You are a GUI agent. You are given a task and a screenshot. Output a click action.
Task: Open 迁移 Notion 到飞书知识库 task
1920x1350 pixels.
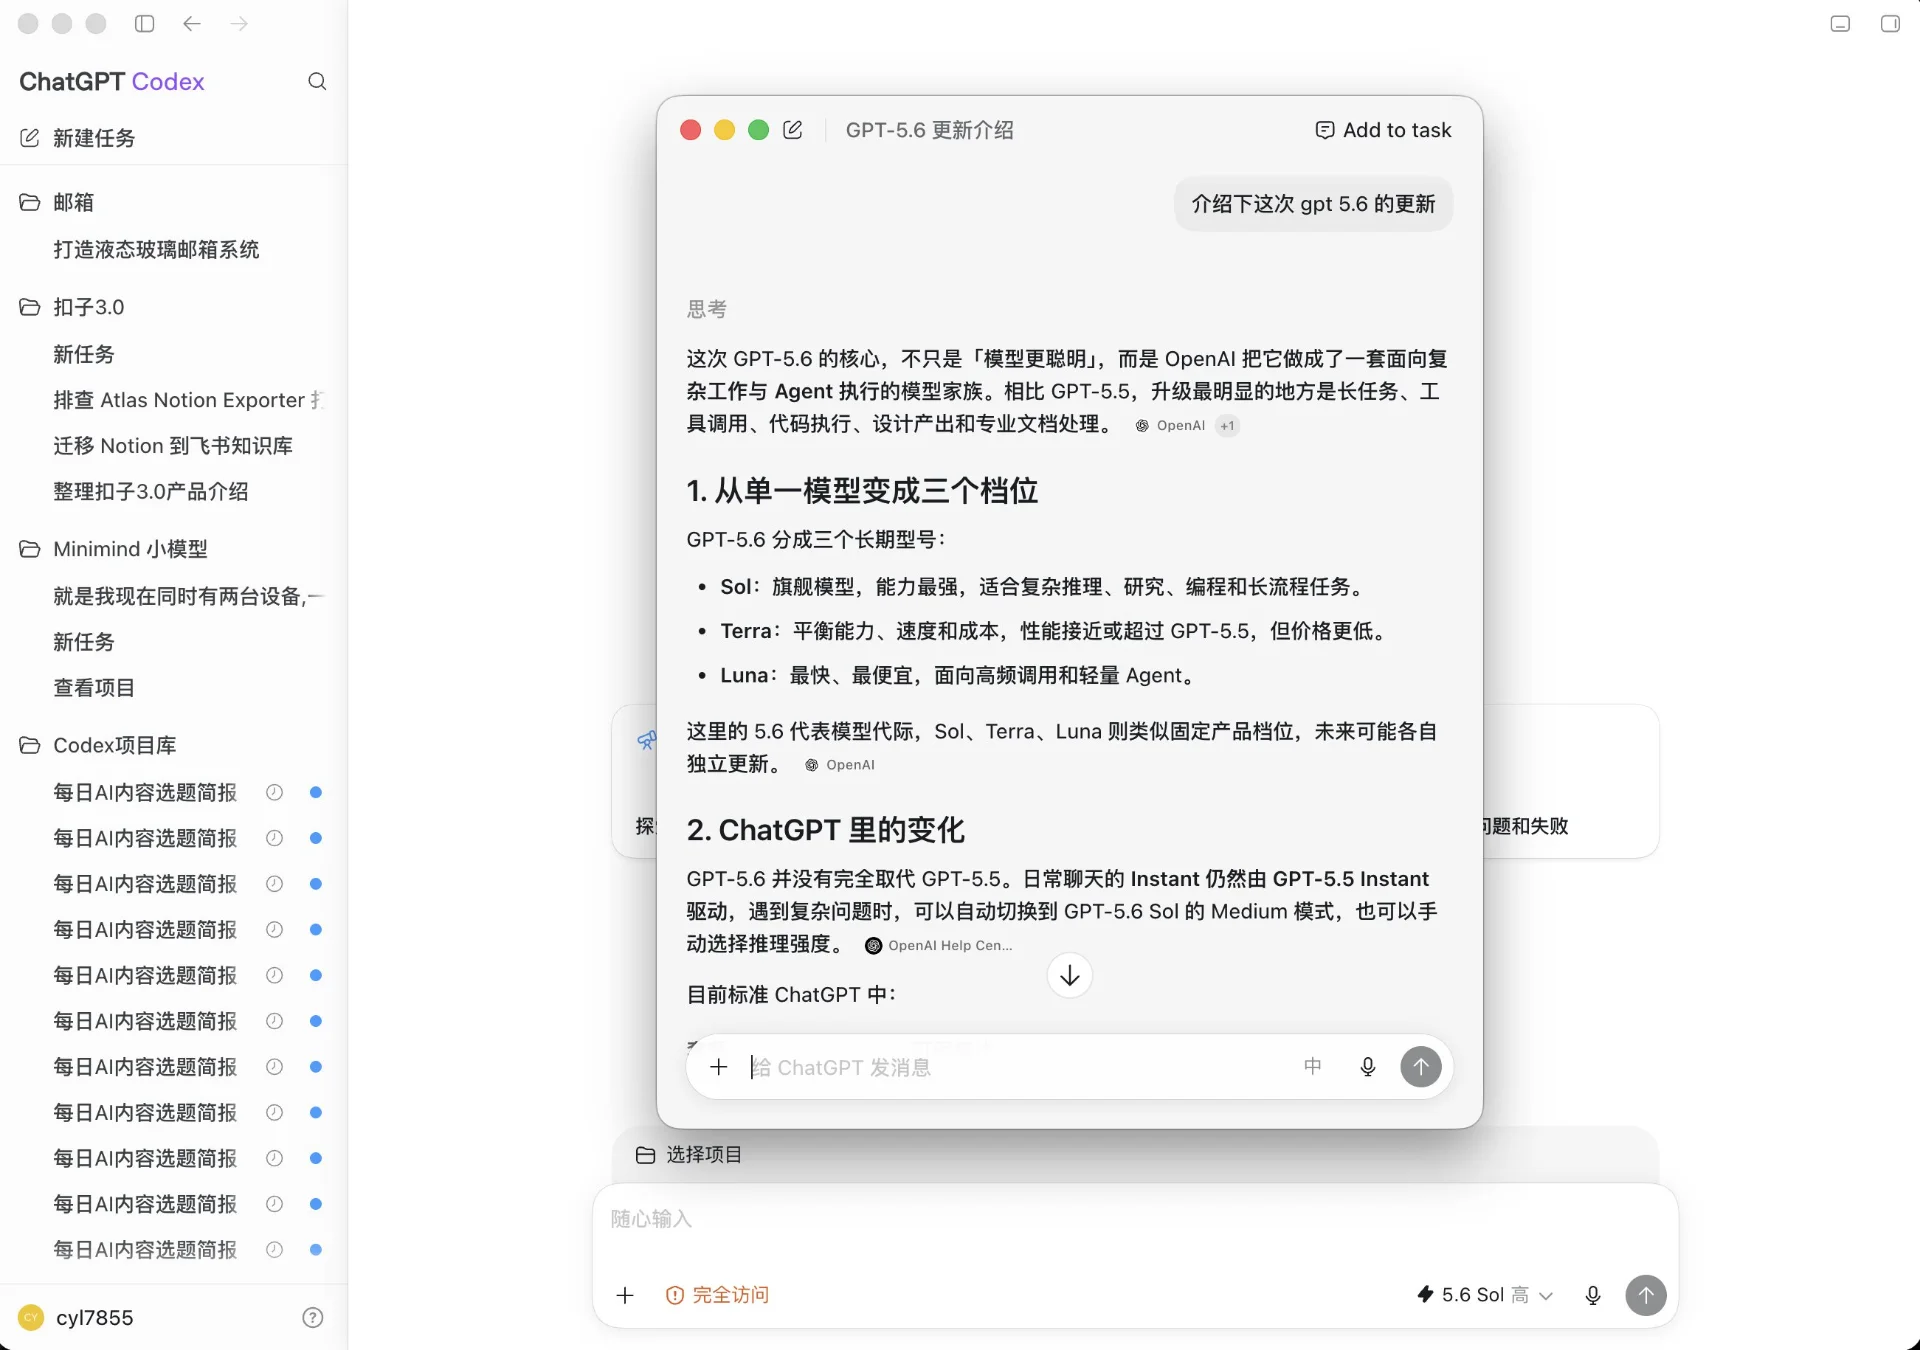click(x=173, y=446)
